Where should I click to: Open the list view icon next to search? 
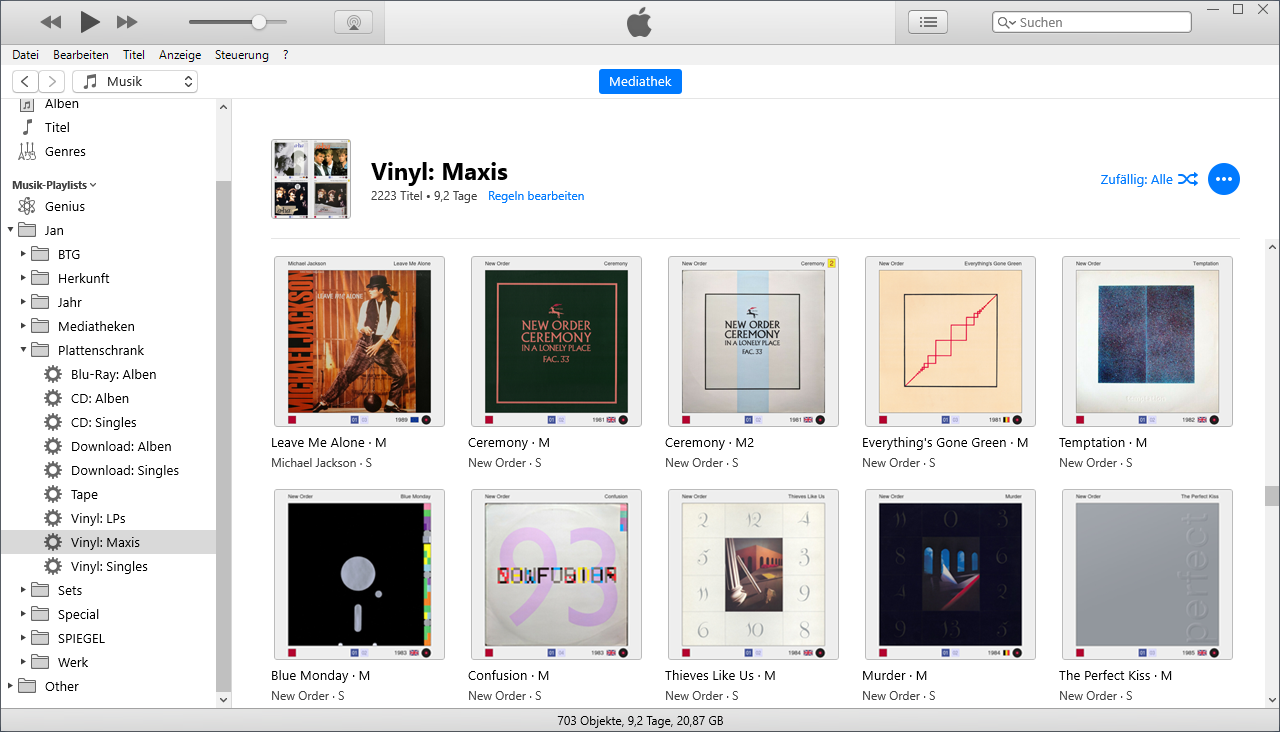[x=928, y=22]
